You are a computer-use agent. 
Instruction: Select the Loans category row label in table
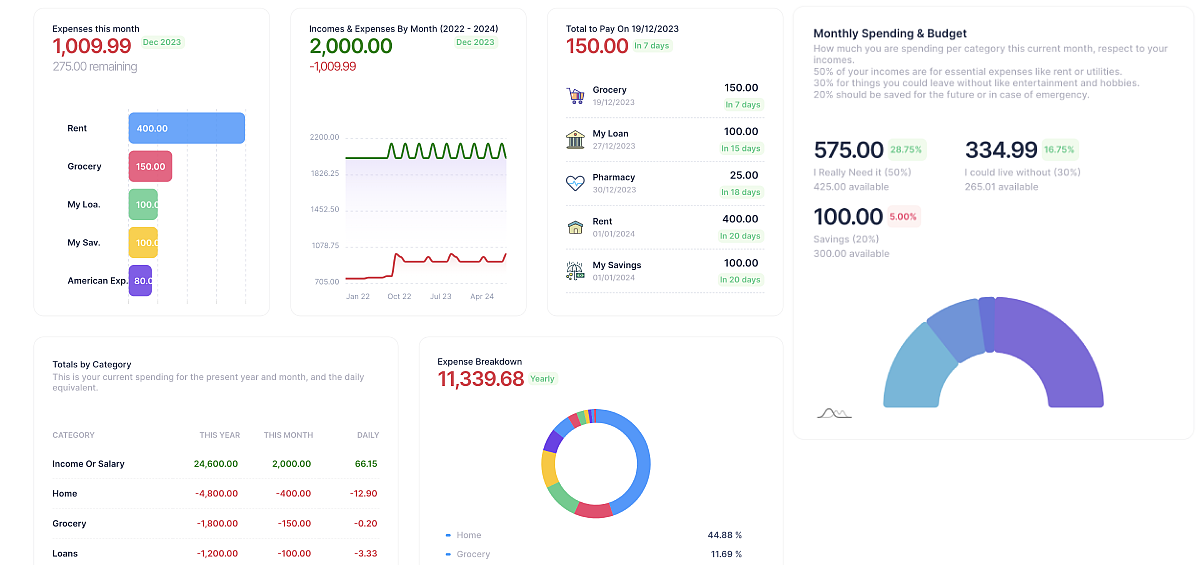pos(65,554)
